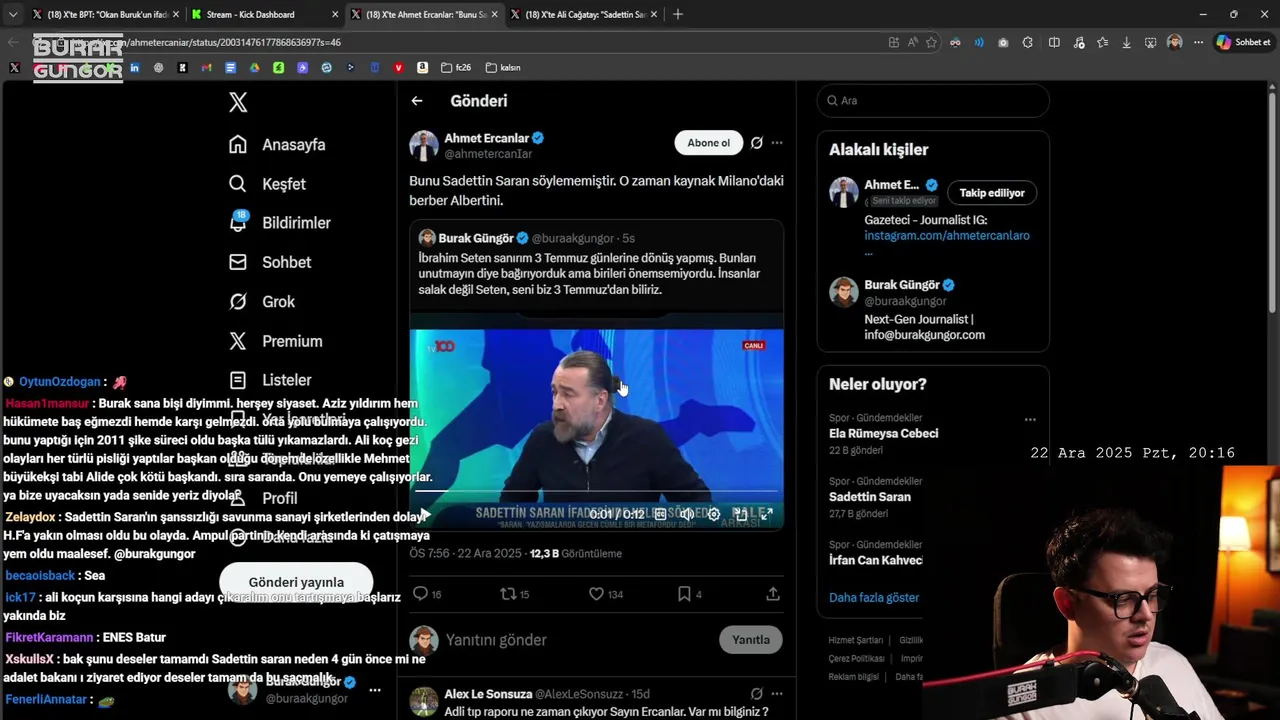Image resolution: width=1280 pixels, height=720 pixels.
Task: Like the post with 134 likes
Action: coord(605,594)
